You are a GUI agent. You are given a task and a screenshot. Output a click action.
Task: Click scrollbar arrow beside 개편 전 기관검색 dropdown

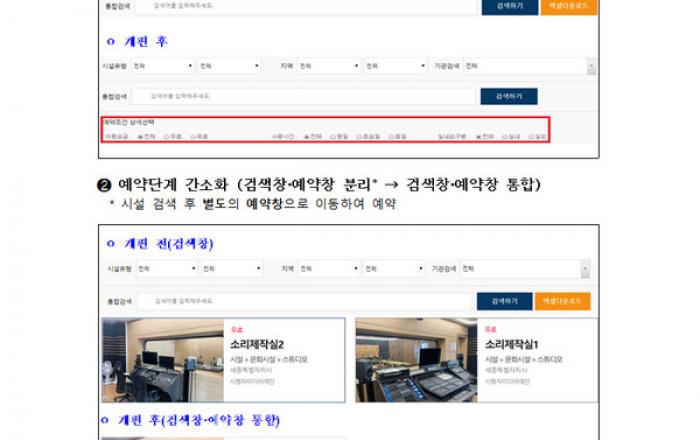[585, 269]
